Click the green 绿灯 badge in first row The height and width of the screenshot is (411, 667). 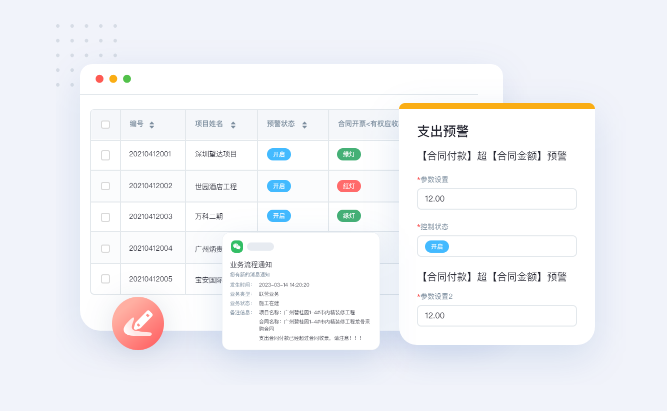(349, 155)
